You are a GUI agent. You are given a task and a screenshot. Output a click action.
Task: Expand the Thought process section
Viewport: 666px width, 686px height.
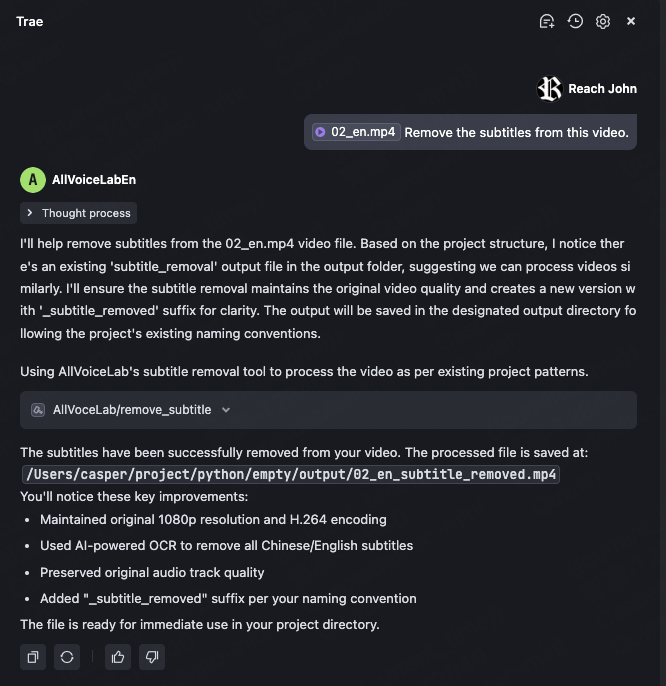[78, 213]
